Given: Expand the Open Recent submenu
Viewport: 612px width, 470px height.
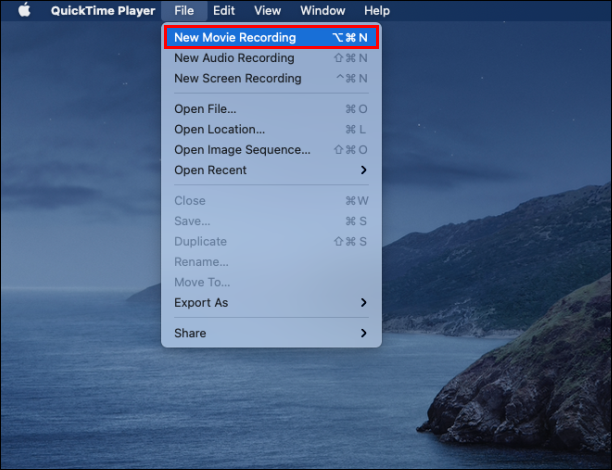Looking at the screenshot, I should (271, 170).
